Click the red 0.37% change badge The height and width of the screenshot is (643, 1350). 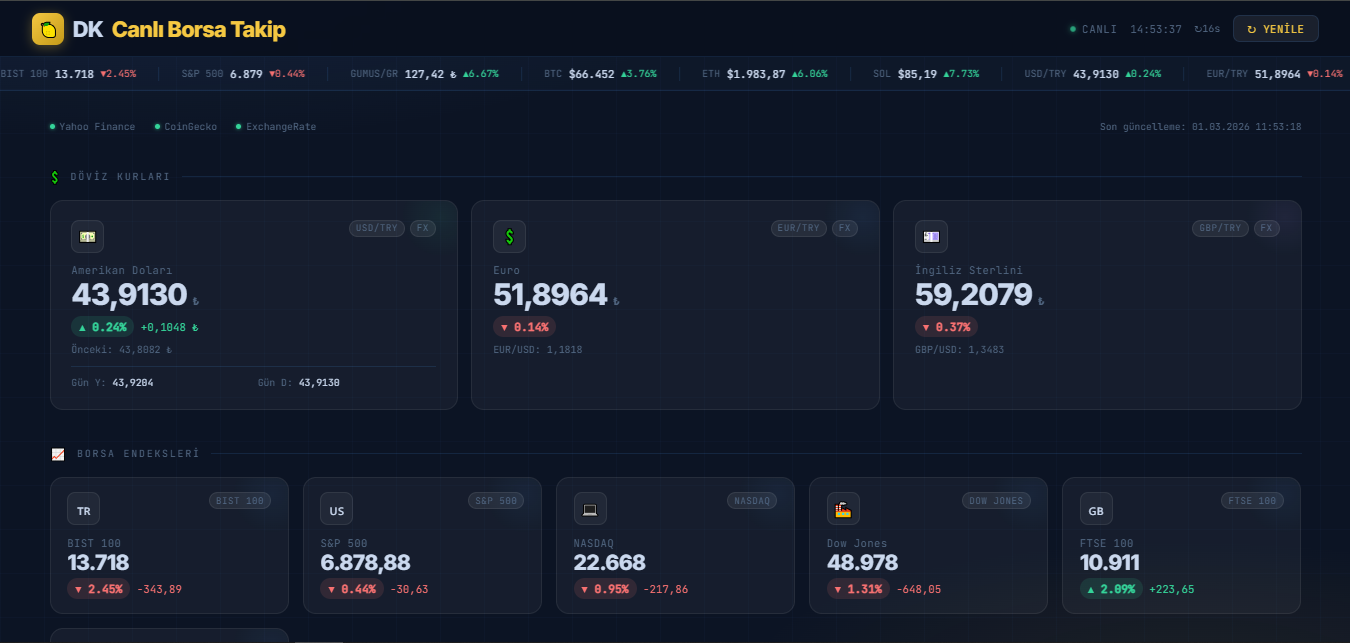pos(946,327)
